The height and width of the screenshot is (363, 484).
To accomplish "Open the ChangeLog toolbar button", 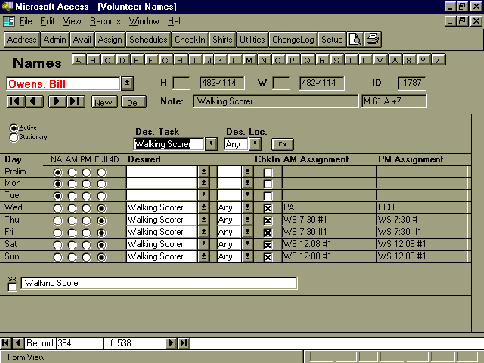I will [x=293, y=40].
